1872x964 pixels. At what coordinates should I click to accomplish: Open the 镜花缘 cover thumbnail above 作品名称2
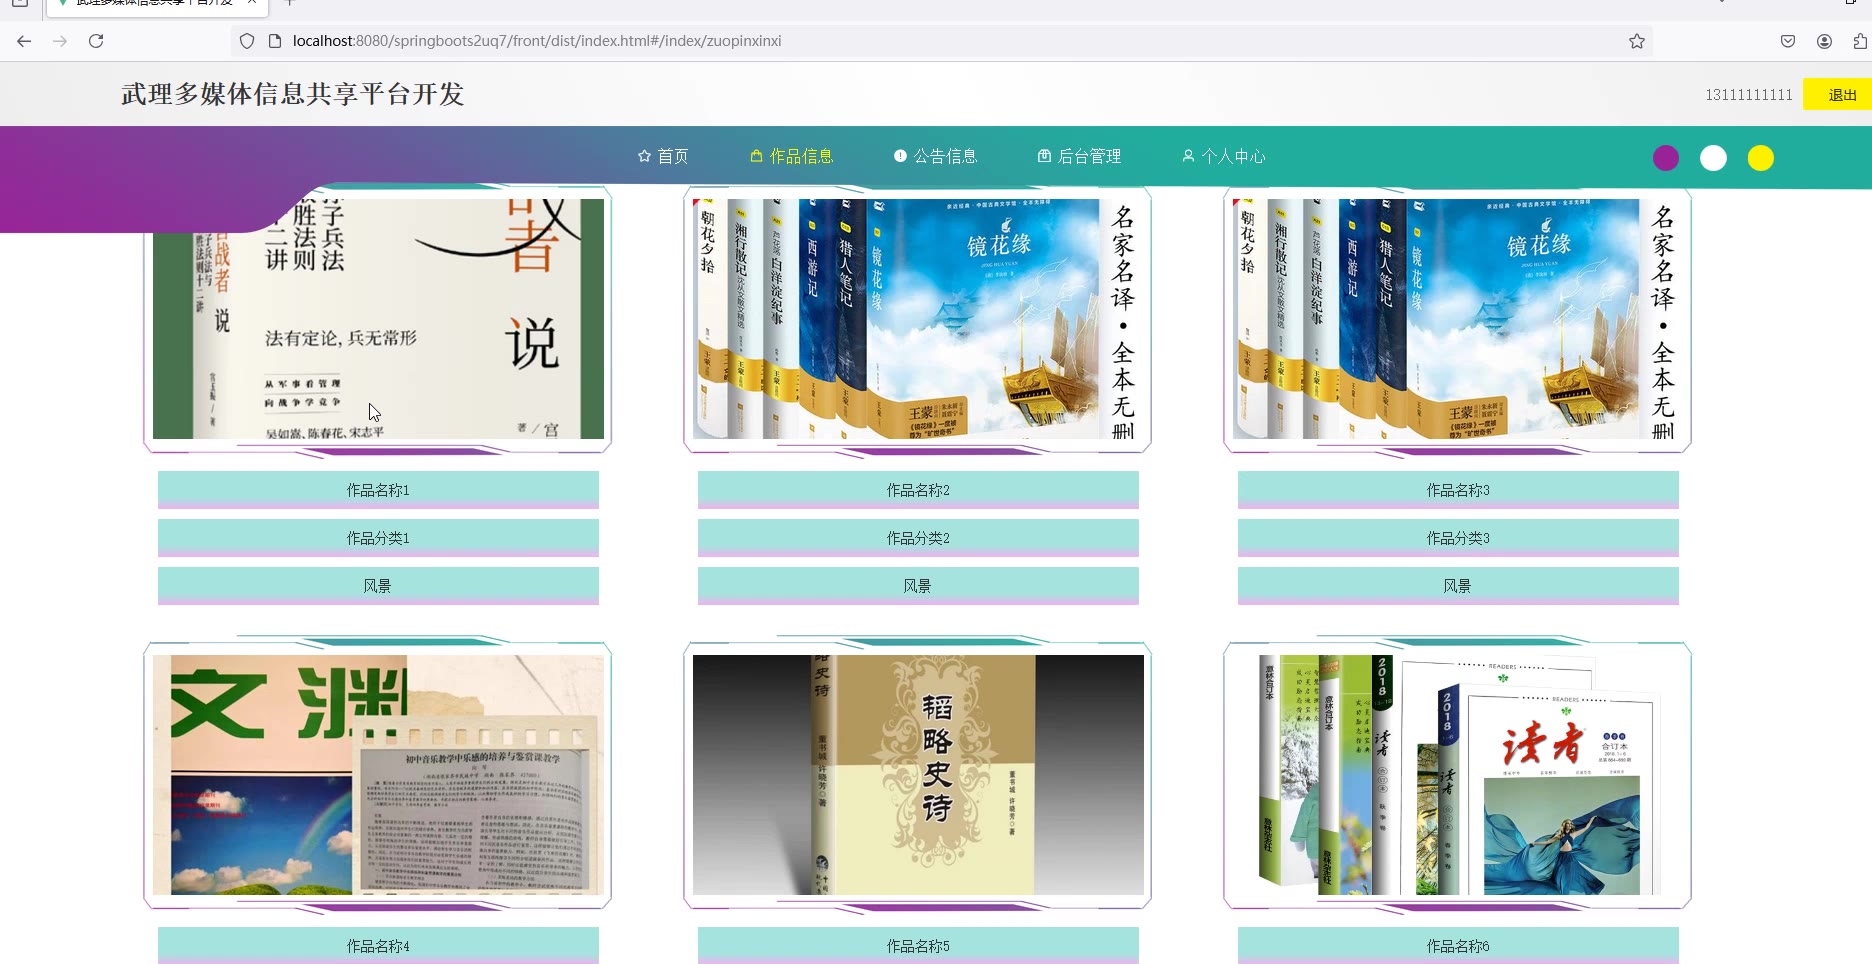pyautogui.click(x=918, y=318)
